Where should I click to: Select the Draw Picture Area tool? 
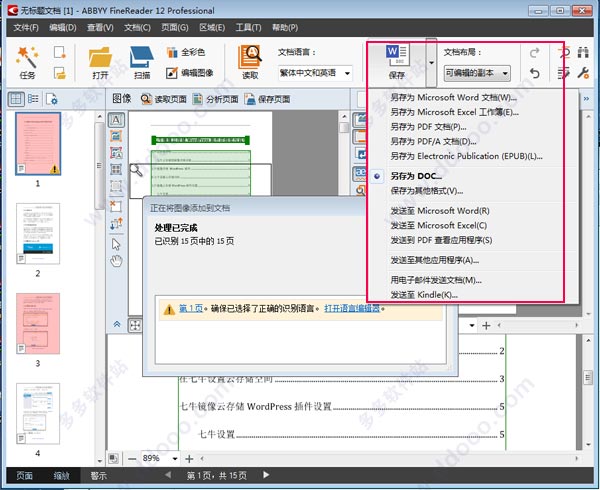116,136
